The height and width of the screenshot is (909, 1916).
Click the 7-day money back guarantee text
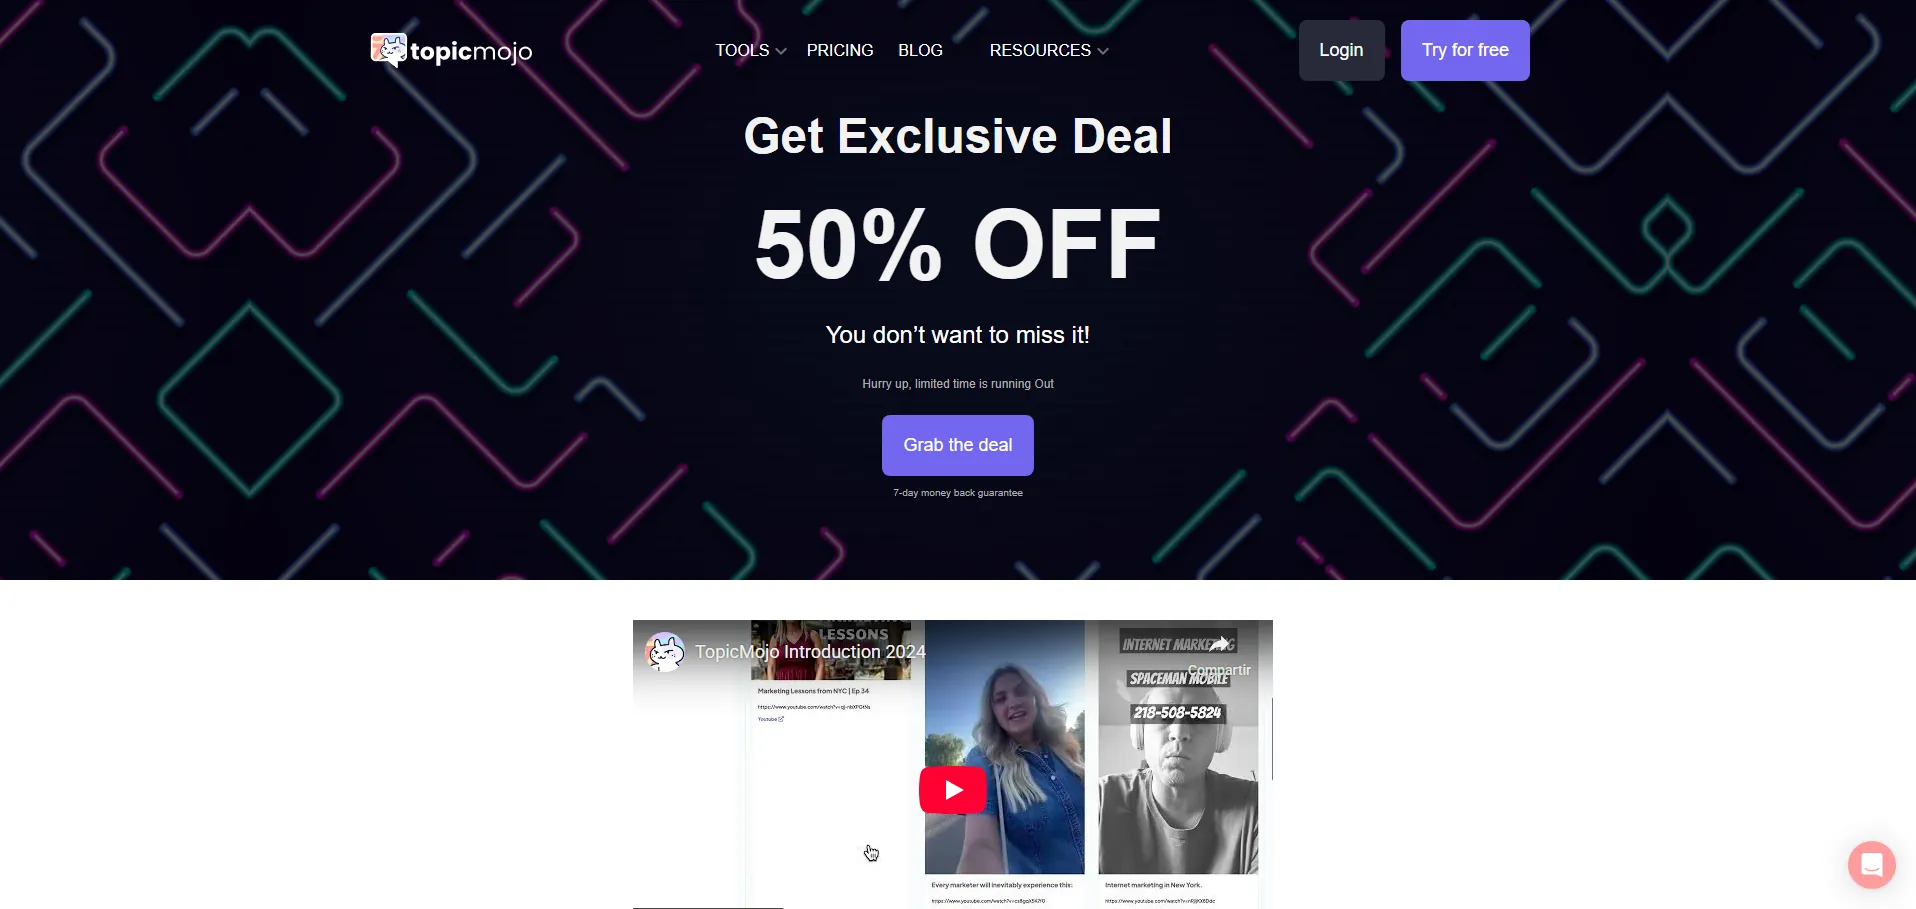(957, 493)
